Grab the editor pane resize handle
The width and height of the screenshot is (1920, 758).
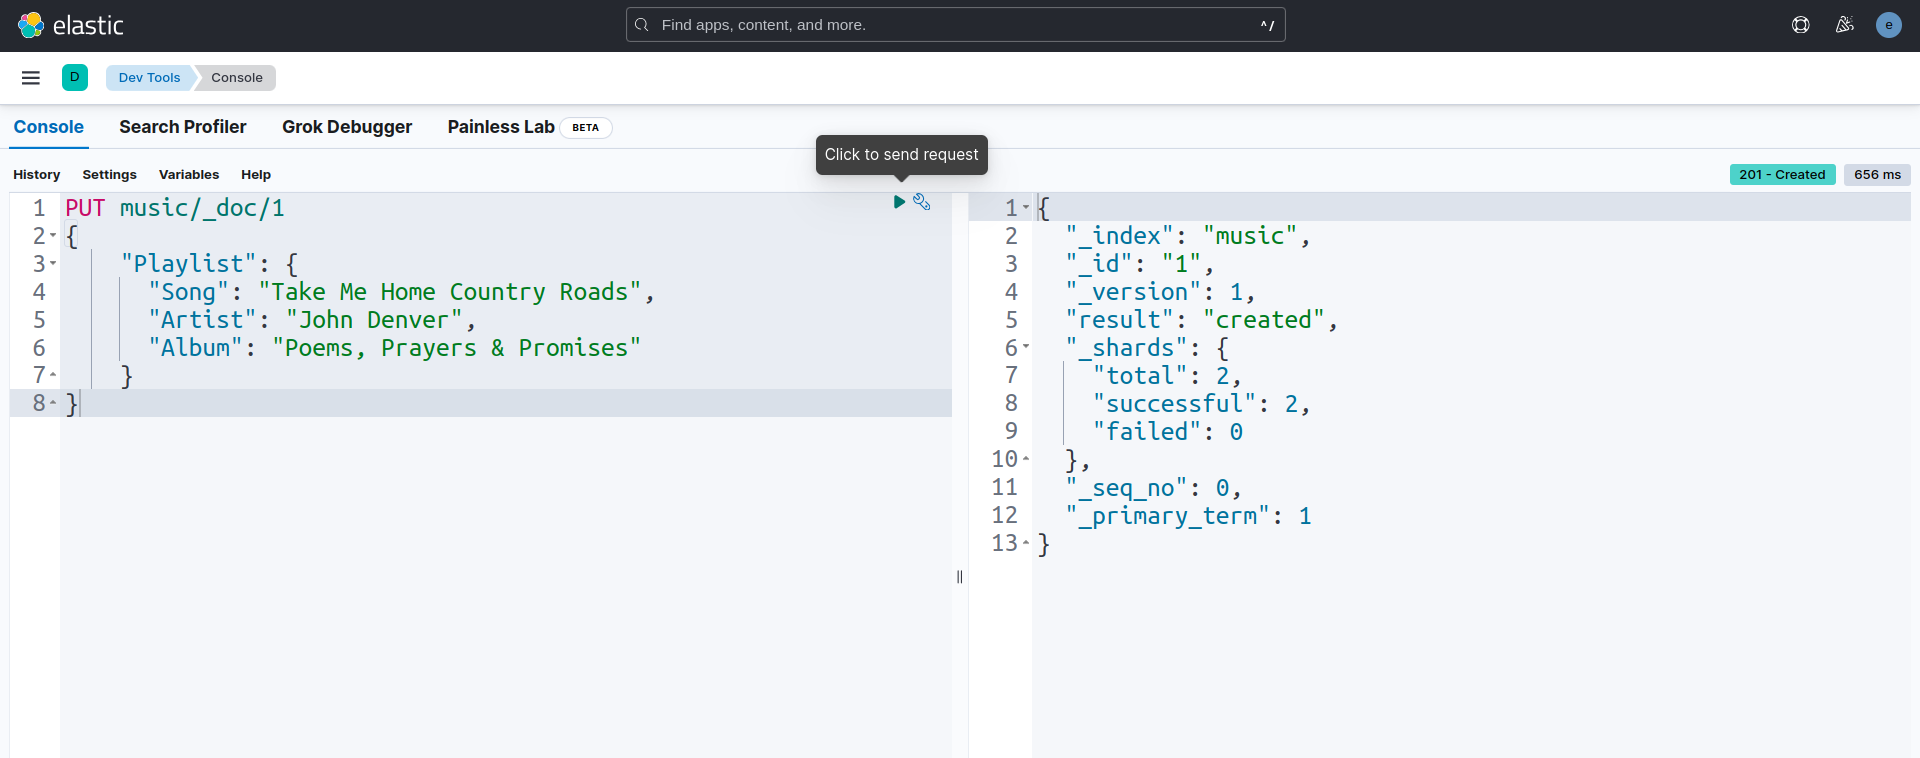coord(960,577)
